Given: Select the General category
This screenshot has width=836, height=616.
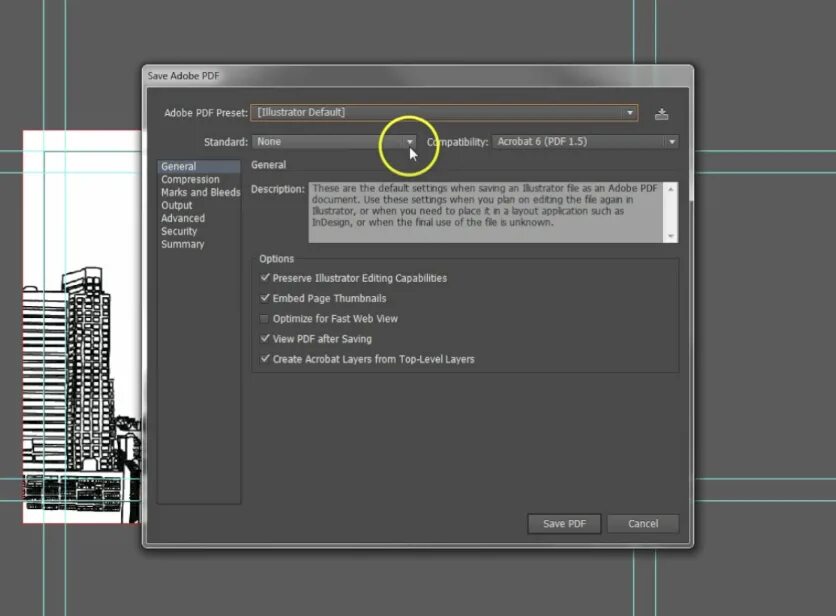Looking at the screenshot, I should [x=199, y=166].
